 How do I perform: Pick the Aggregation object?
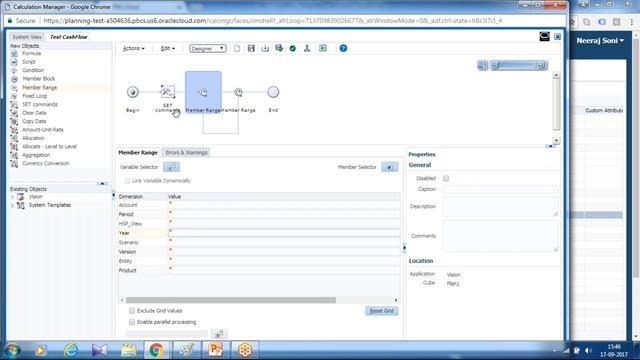point(36,155)
